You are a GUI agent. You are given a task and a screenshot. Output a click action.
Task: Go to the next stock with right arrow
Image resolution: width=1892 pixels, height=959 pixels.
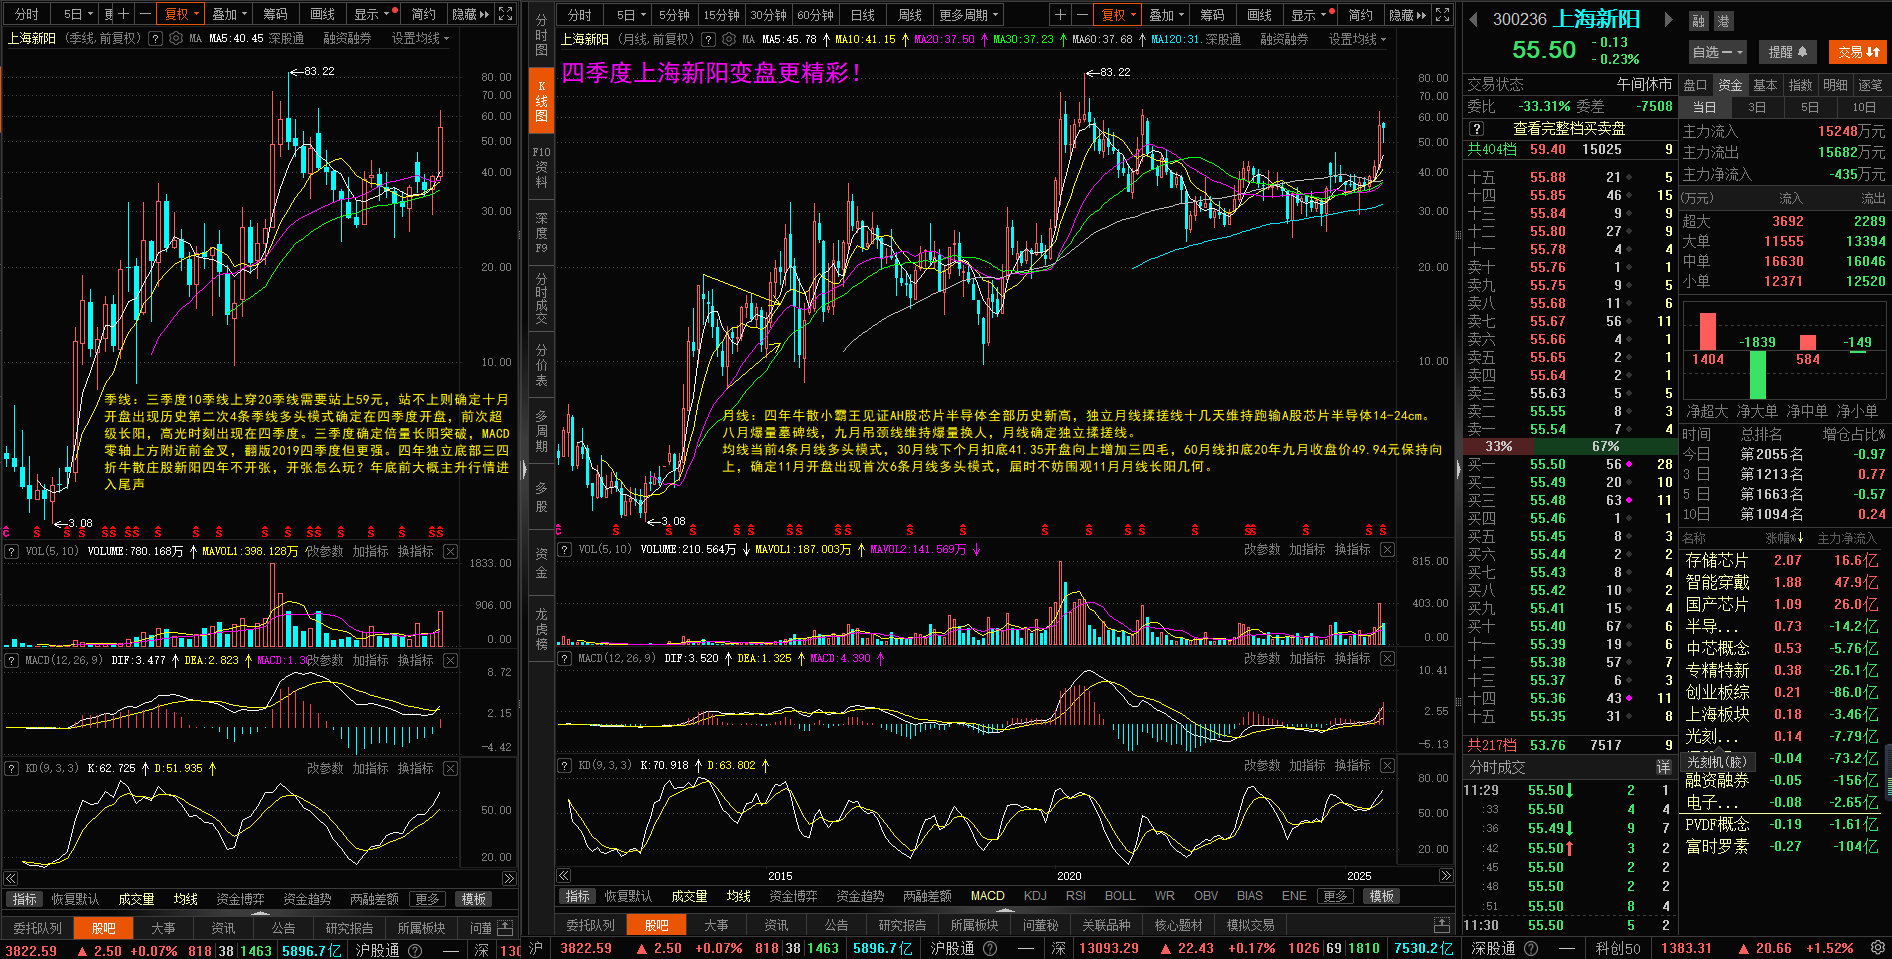pos(1668,19)
